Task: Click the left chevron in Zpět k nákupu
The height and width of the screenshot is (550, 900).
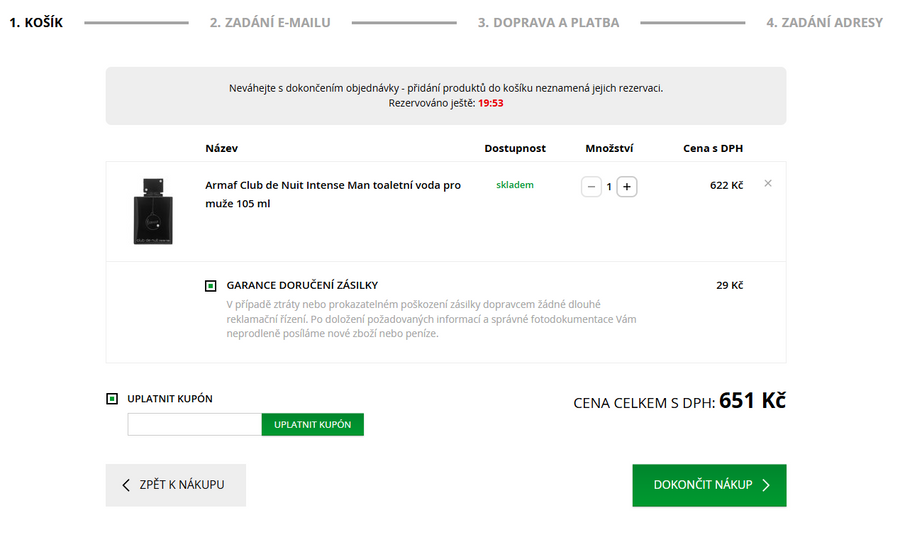Action: point(126,485)
